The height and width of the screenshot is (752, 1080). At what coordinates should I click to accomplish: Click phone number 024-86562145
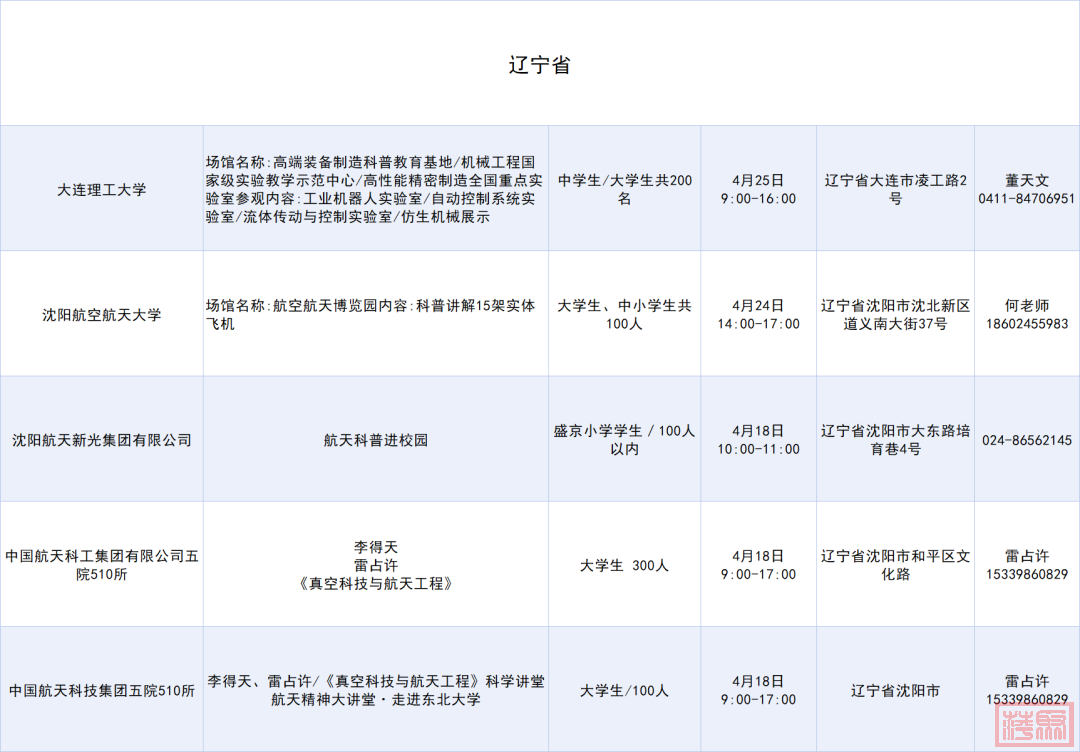pos(1027,440)
